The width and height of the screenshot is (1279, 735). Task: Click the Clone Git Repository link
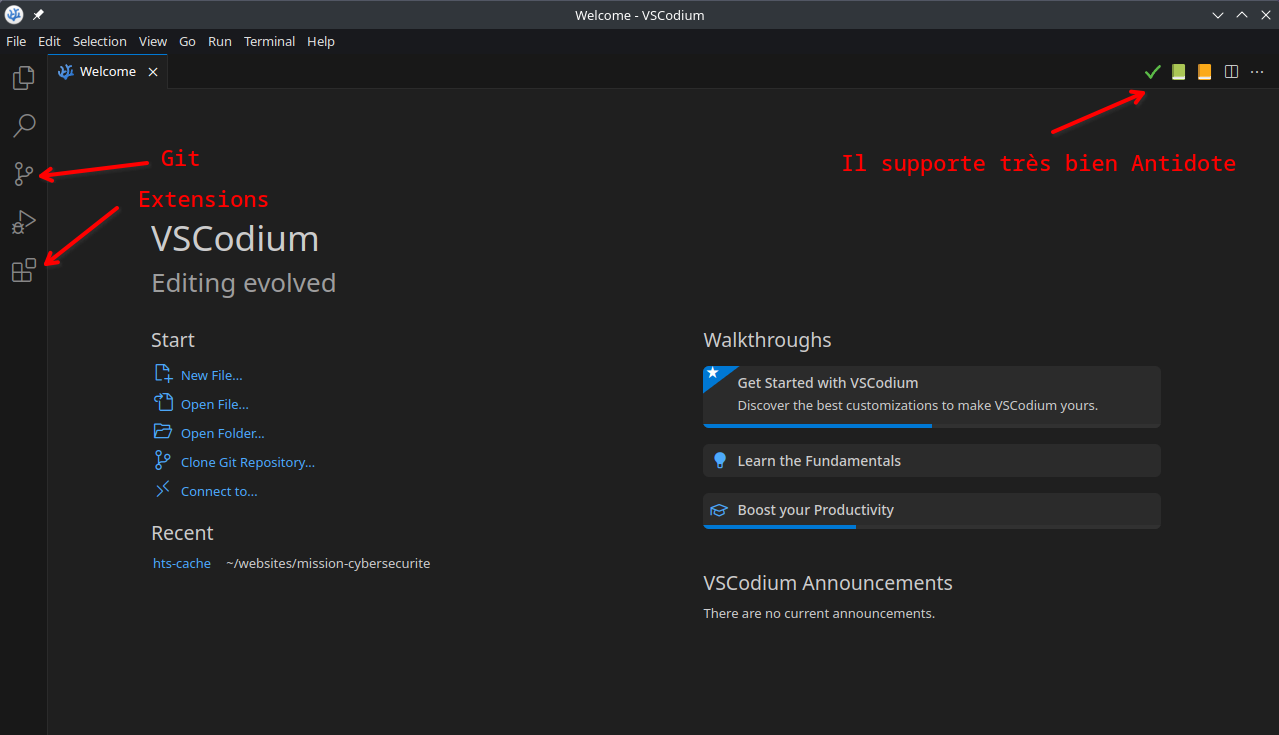[x=246, y=461]
